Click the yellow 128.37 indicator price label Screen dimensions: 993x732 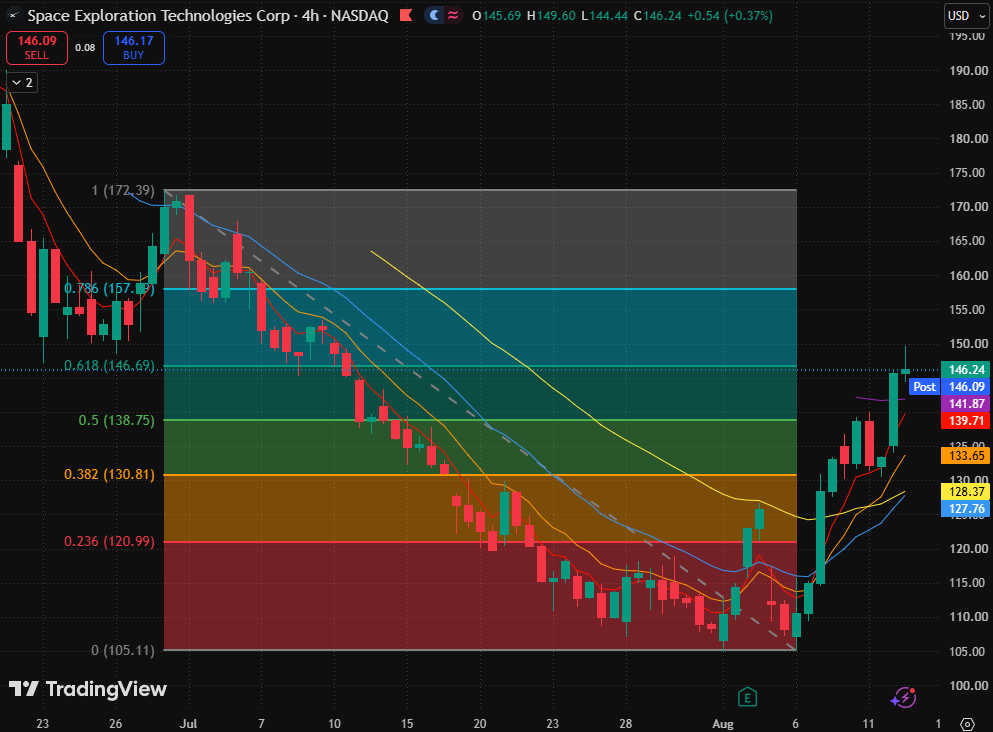click(966, 491)
